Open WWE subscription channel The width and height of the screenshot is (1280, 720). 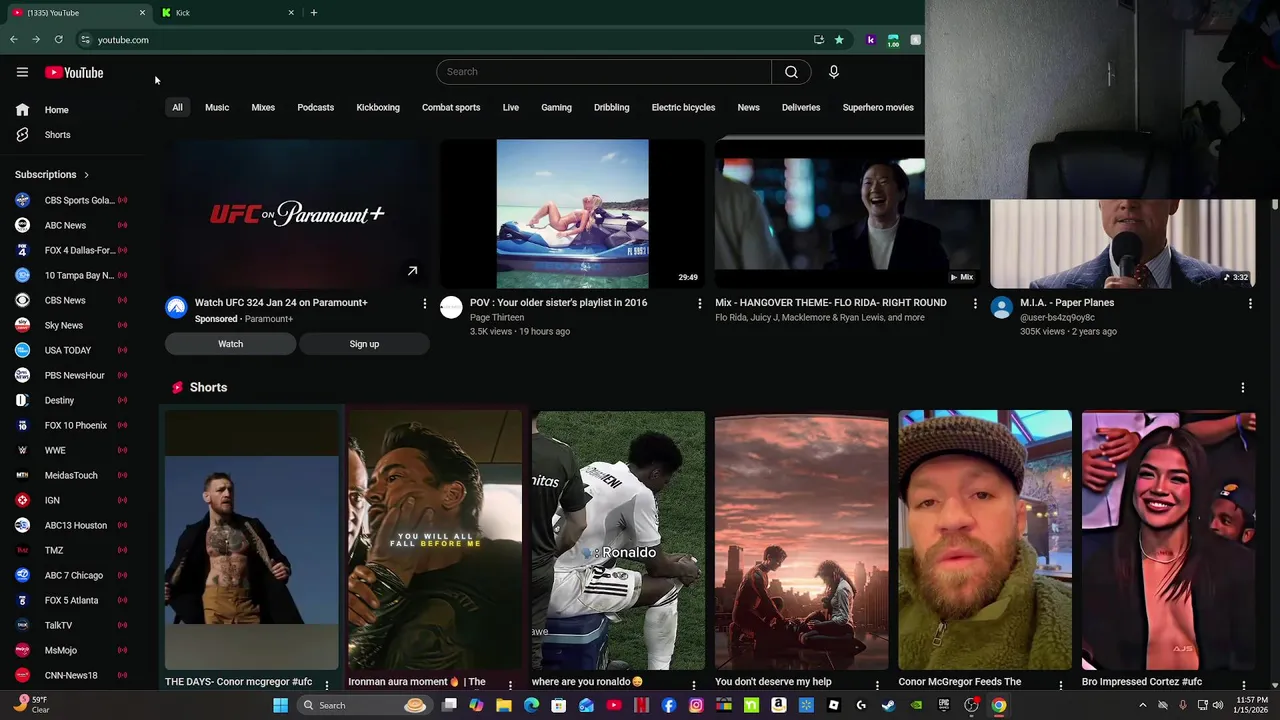point(72,450)
